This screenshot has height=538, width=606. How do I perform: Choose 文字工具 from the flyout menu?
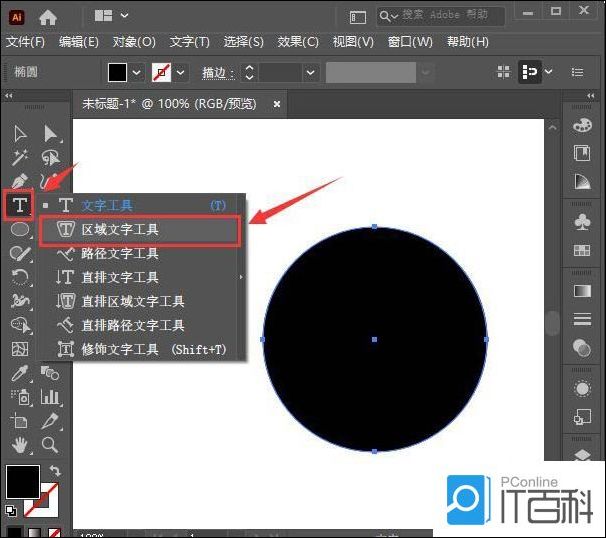pyautogui.click(x=141, y=205)
